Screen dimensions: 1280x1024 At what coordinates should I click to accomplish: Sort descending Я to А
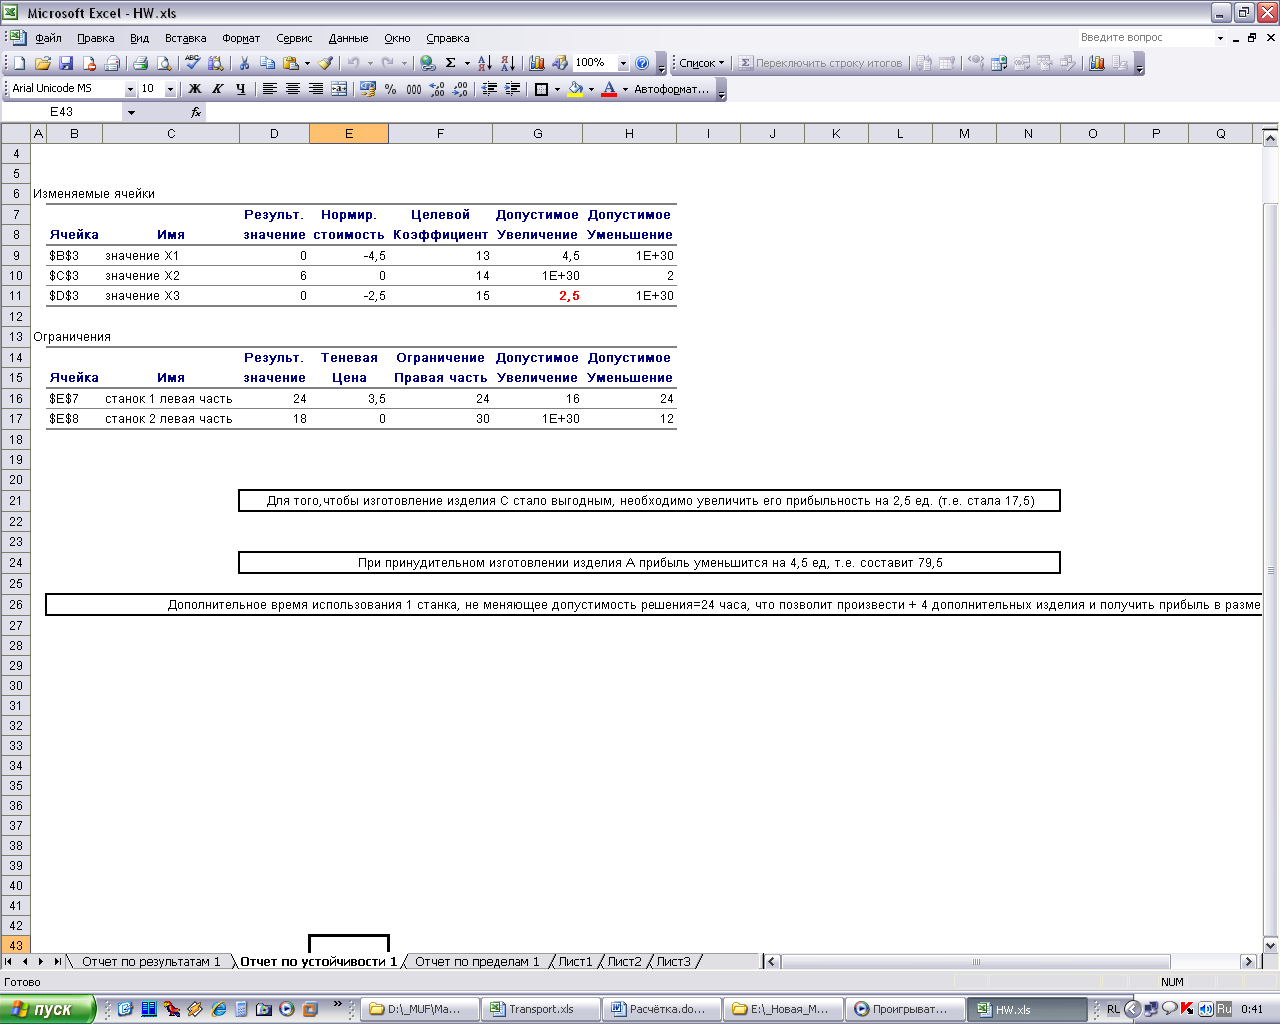click(x=508, y=63)
